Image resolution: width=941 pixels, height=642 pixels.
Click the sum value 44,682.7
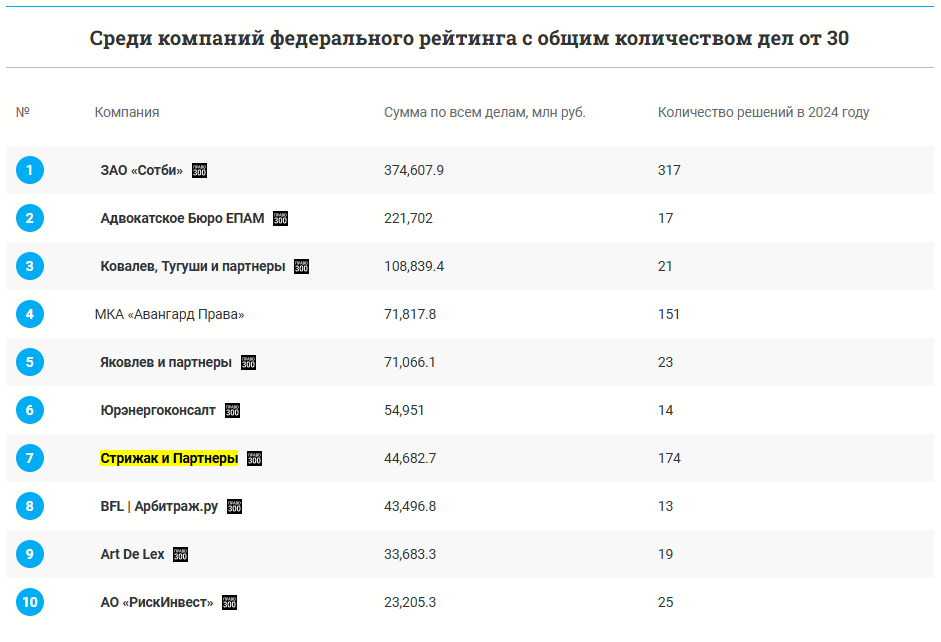point(410,458)
